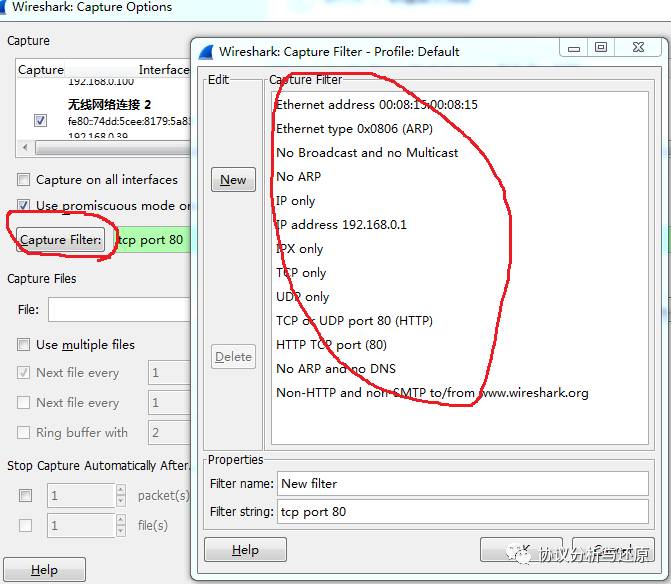
Task: Click the 'Interface' column header
Action: (x=164, y=70)
